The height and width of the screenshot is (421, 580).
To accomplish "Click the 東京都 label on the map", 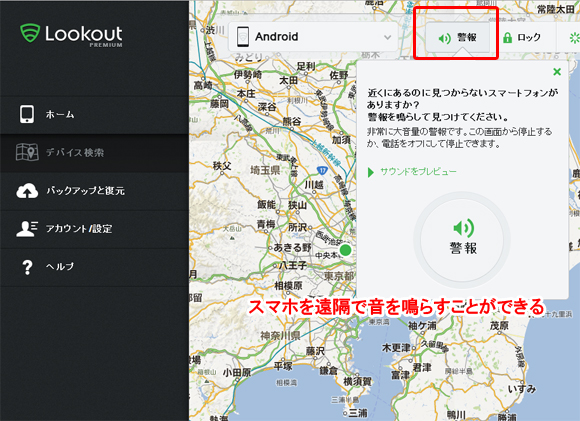I will pyautogui.click(x=339, y=276).
